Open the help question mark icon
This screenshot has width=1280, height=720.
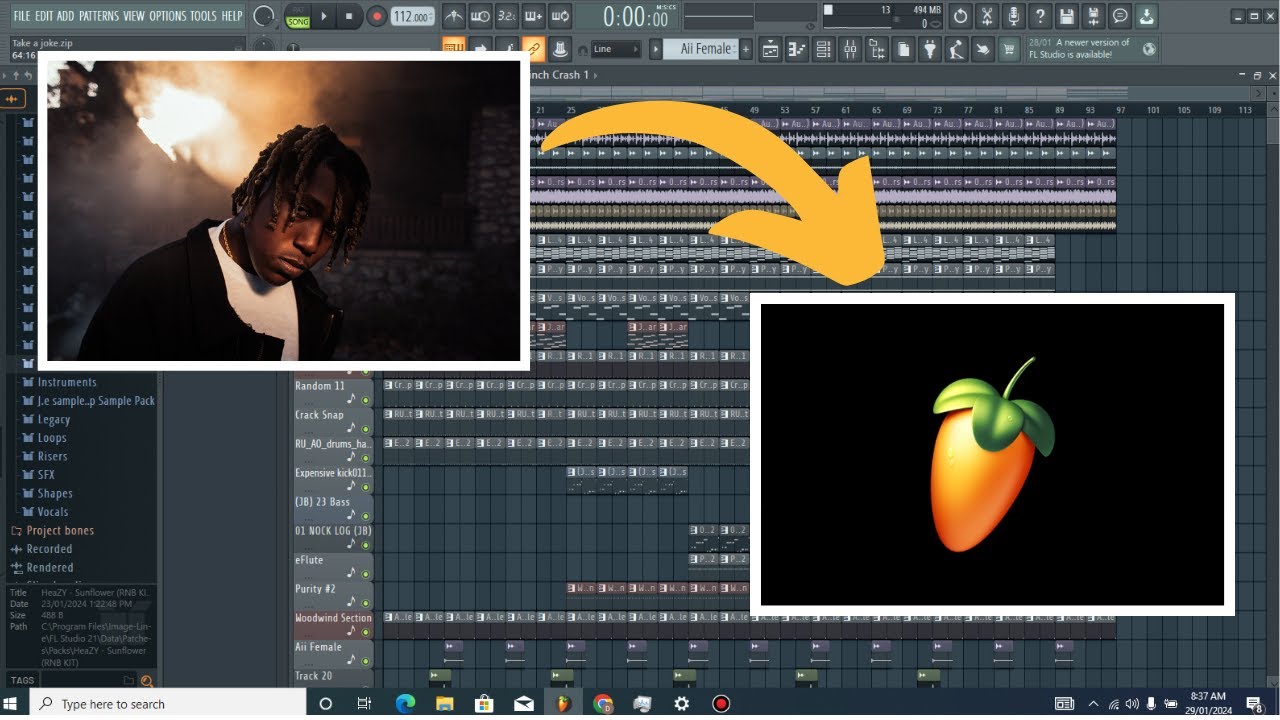[x=1041, y=16]
